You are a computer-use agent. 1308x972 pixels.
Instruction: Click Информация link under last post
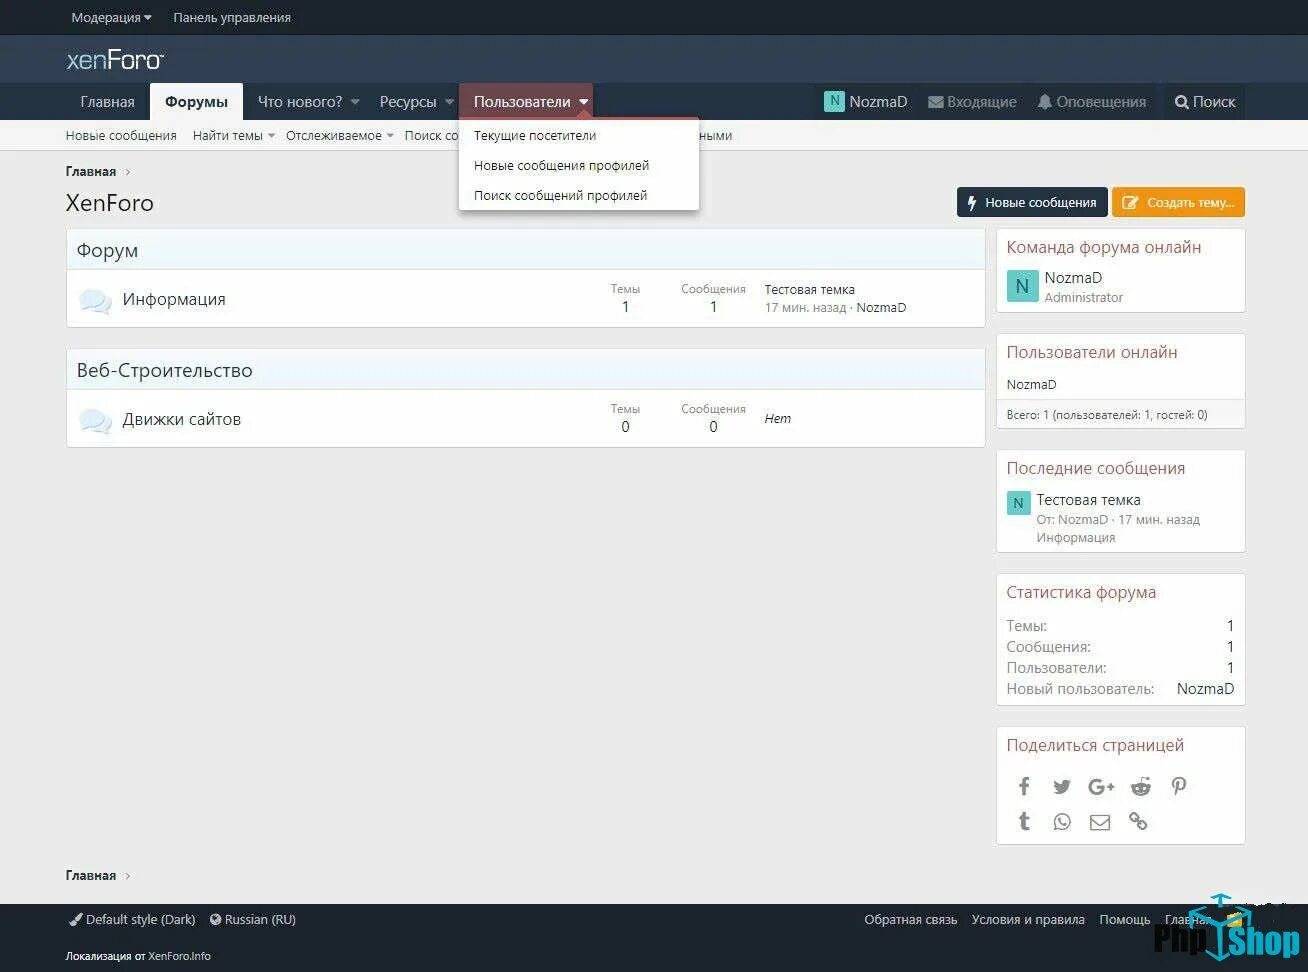click(1076, 538)
